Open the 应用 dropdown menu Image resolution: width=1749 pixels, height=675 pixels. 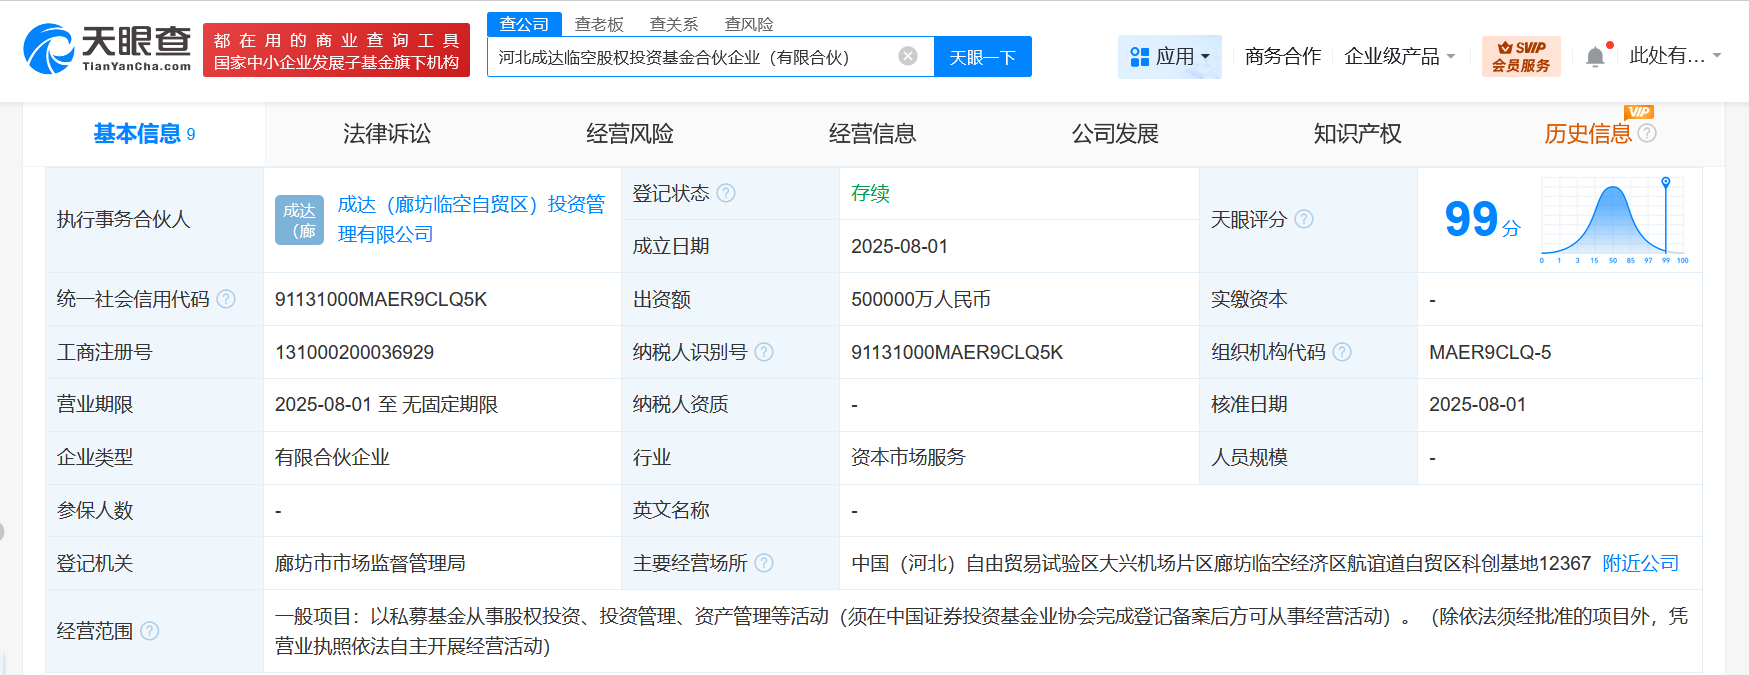(x=1170, y=57)
